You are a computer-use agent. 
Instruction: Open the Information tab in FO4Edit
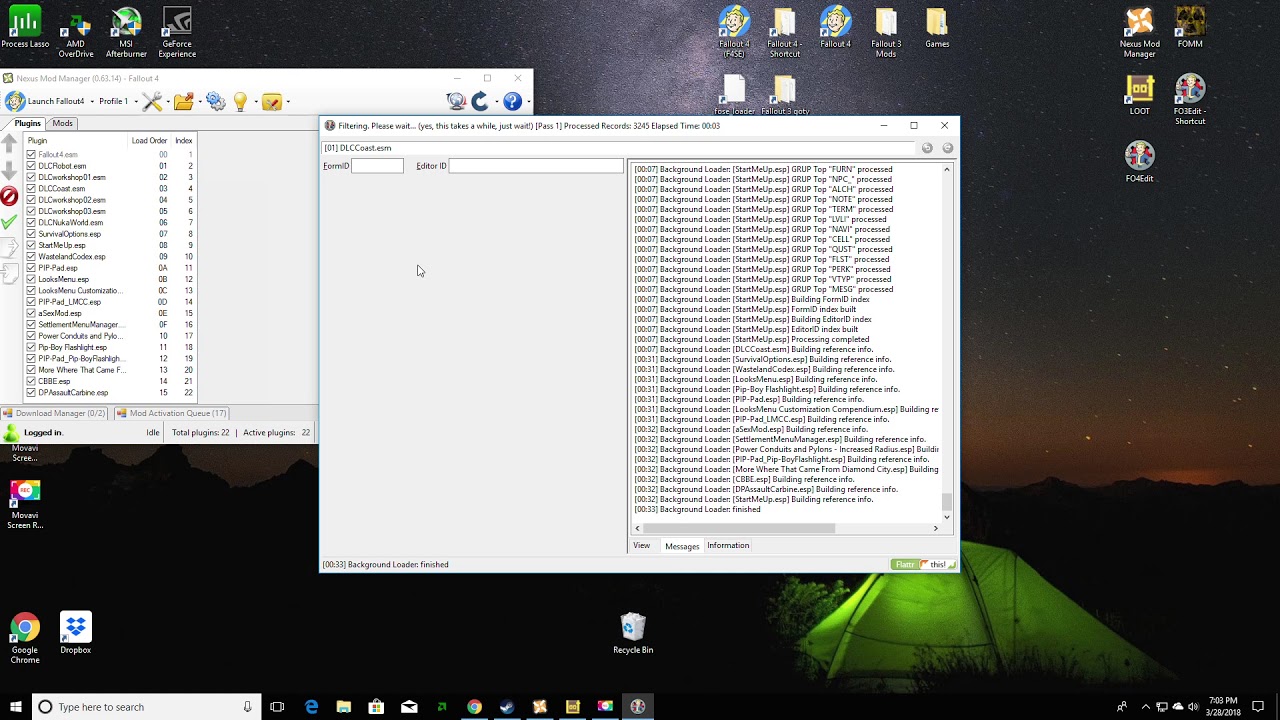coord(728,546)
